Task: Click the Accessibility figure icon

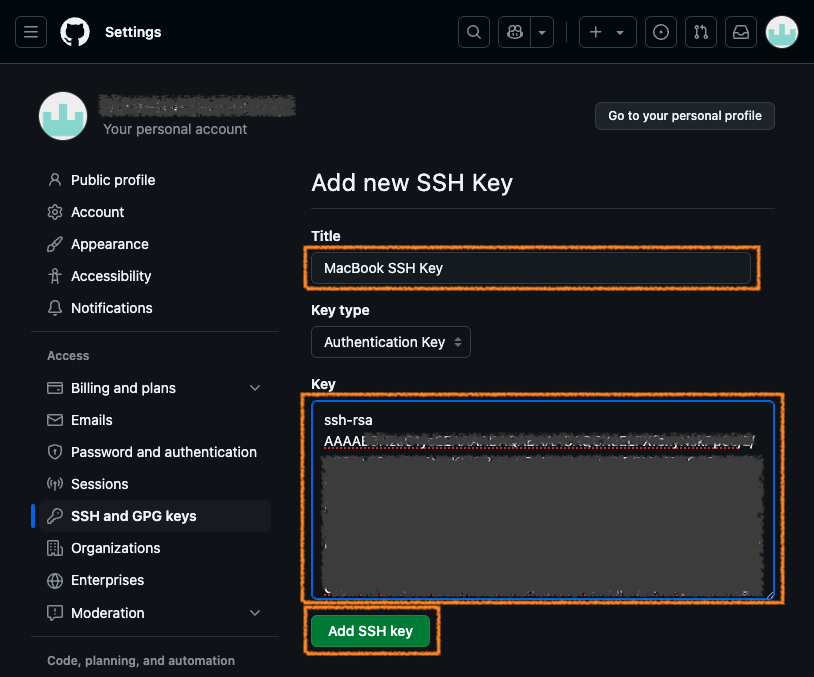Action: pyautogui.click(x=55, y=276)
